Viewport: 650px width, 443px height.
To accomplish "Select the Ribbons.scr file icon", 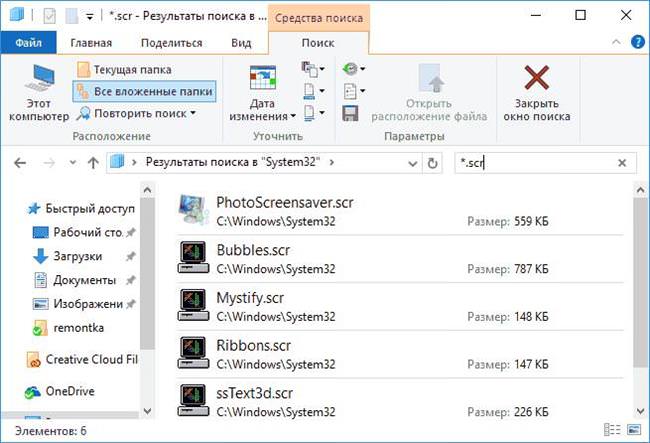I will (x=193, y=353).
